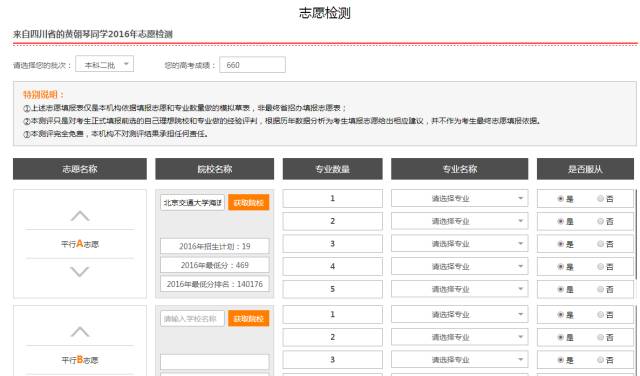Click the 获取院校 button for 平行B志愿
This screenshot has width=640, height=376.
pos(249,318)
